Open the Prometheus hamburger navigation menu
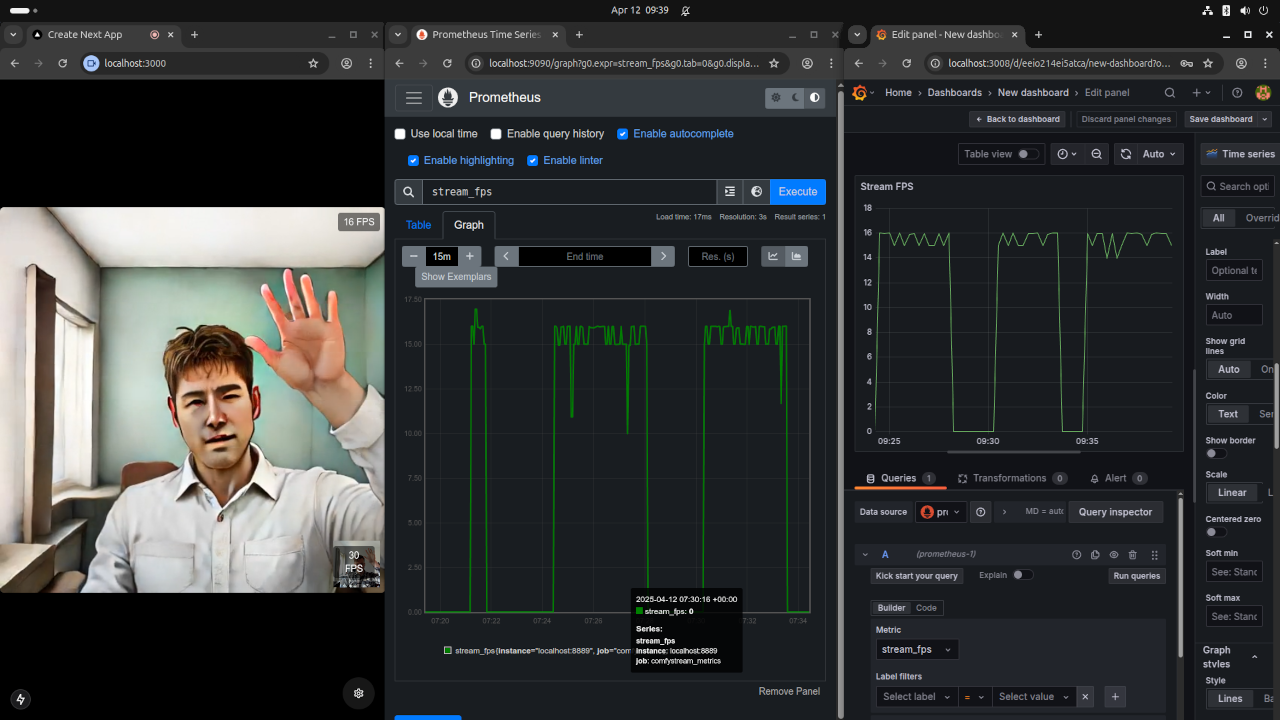Viewport: 1280px width, 720px height. pos(414,98)
